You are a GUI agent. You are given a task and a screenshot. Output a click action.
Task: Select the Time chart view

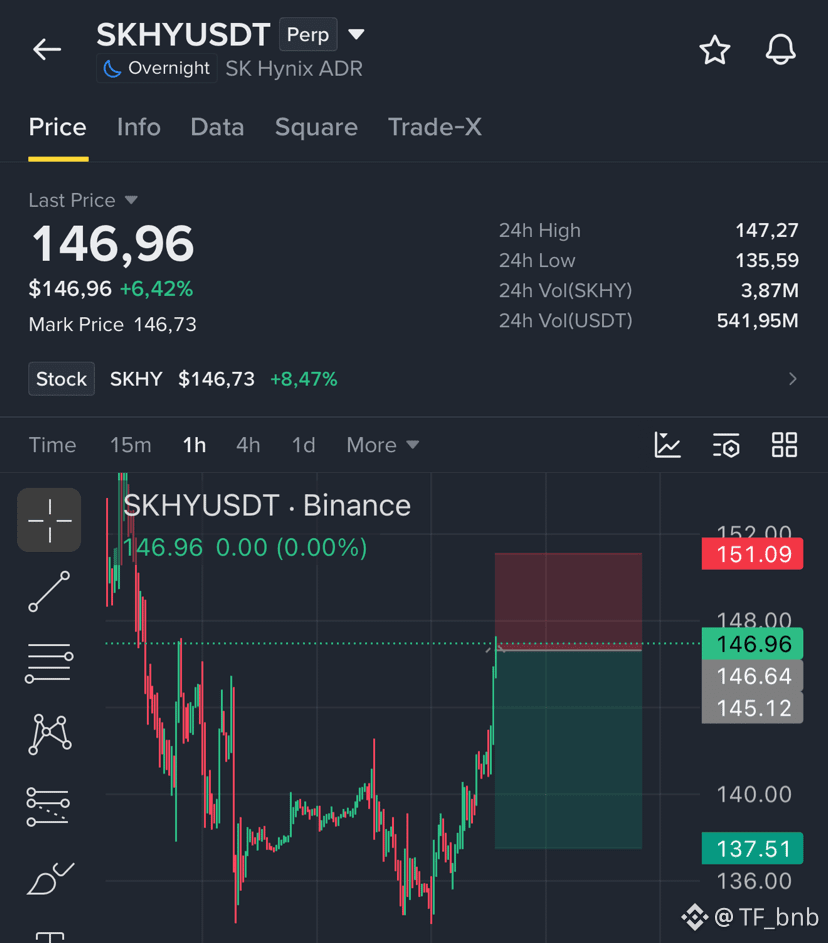click(x=53, y=445)
